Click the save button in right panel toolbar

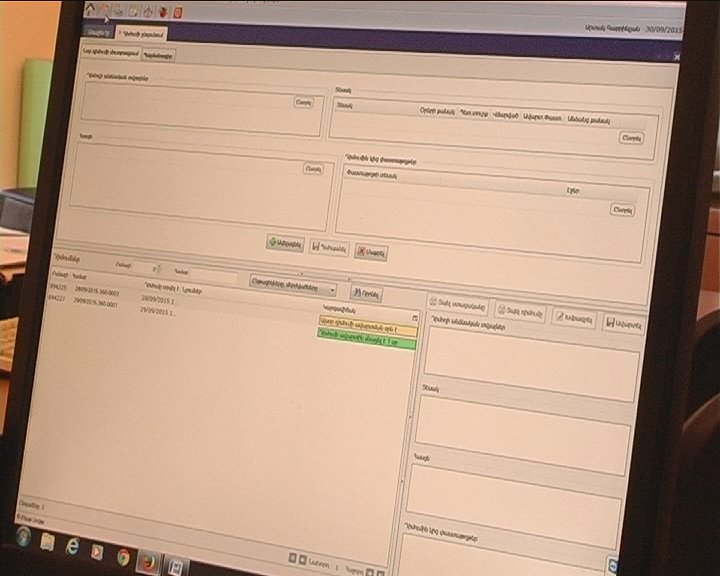point(624,324)
